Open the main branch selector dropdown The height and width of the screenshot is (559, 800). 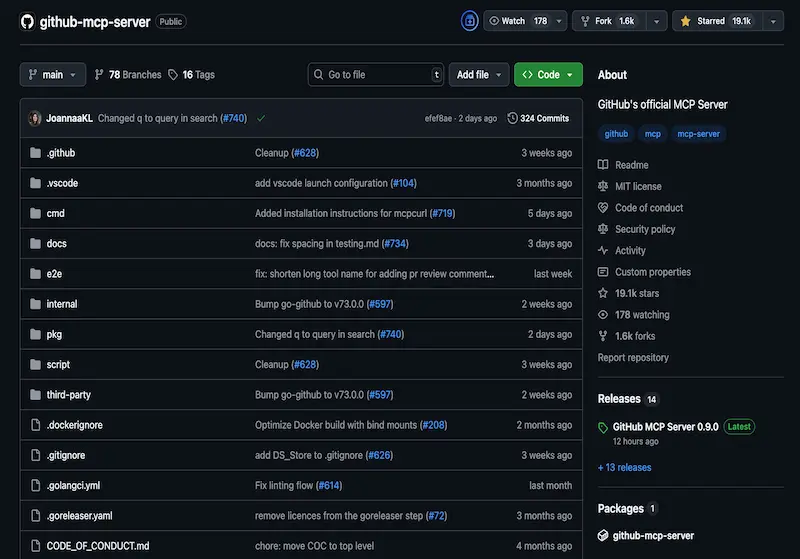53,74
